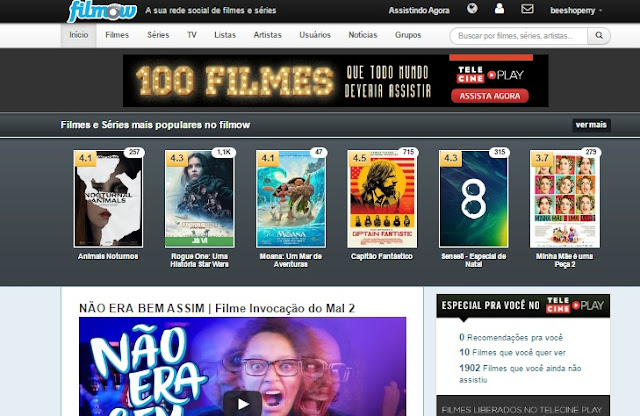Play the Não Era Bem Assim video
This screenshot has height=416, width=640.
242,404
